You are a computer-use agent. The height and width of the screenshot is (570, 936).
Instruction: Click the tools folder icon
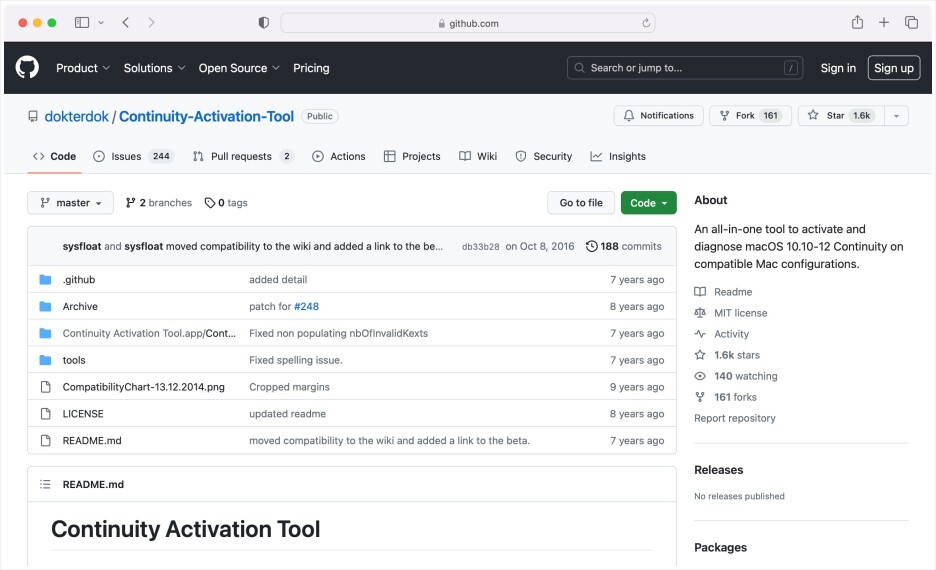click(45, 360)
